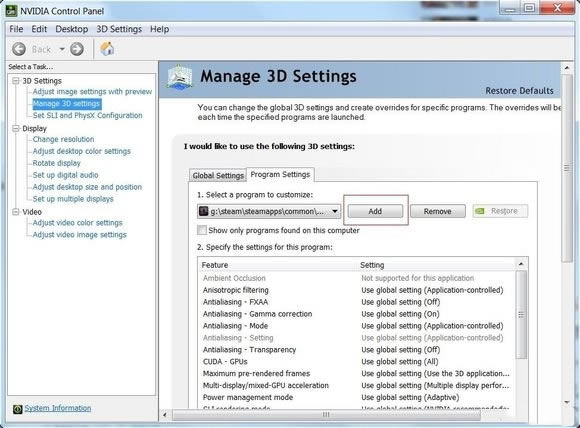
Task: Collapse the Video tree node
Action: click(x=16, y=212)
